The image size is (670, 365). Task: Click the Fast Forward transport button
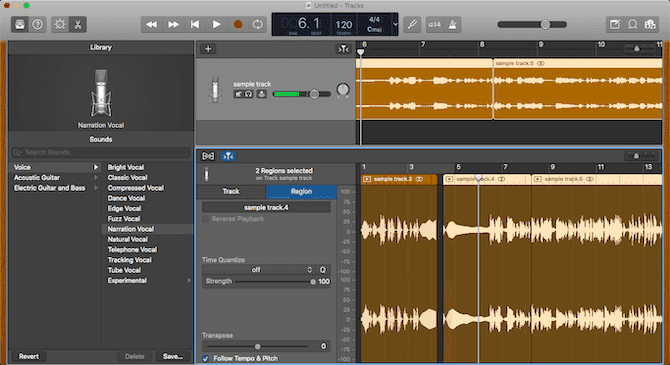[x=173, y=24]
